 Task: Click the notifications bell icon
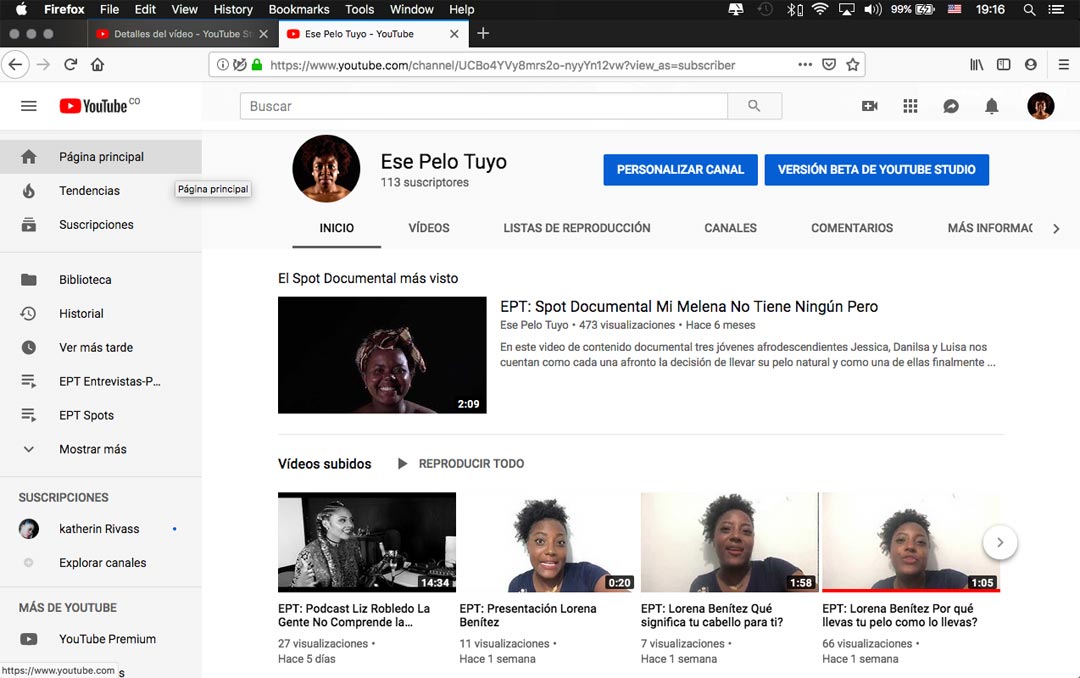pyautogui.click(x=991, y=106)
